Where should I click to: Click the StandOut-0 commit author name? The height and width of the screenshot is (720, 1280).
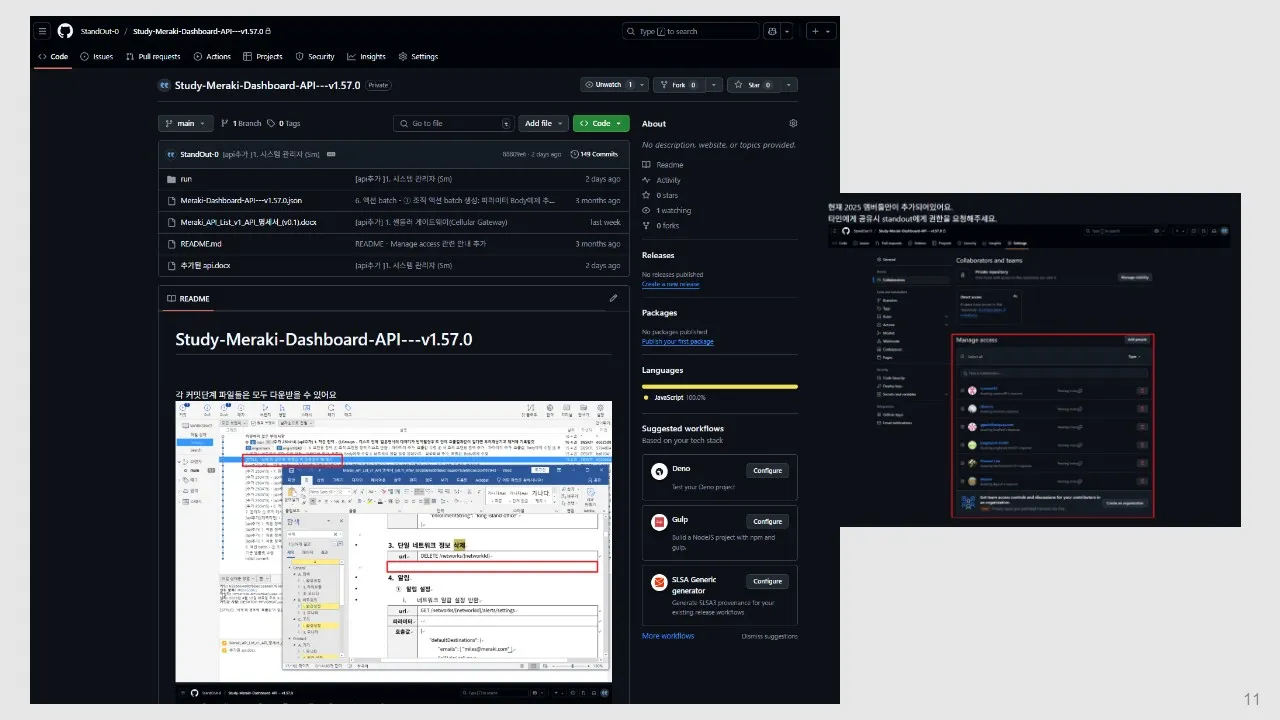click(x=199, y=154)
